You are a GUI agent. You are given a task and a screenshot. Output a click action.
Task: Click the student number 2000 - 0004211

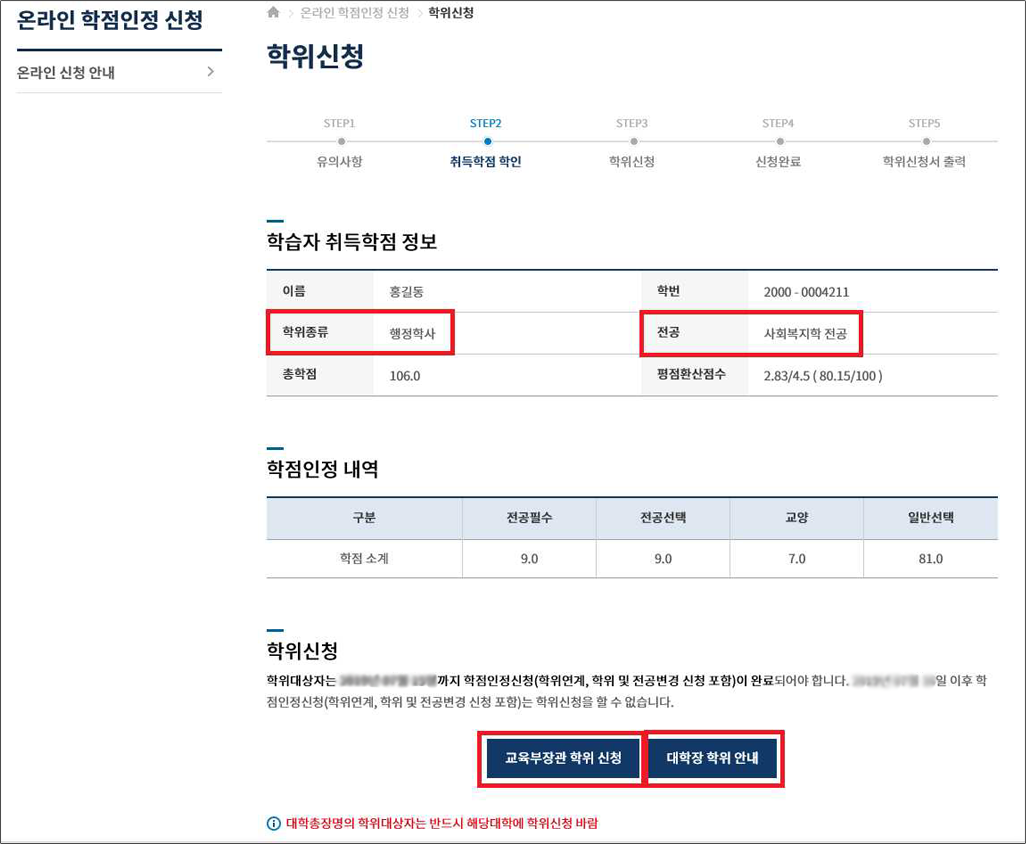tap(806, 292)
